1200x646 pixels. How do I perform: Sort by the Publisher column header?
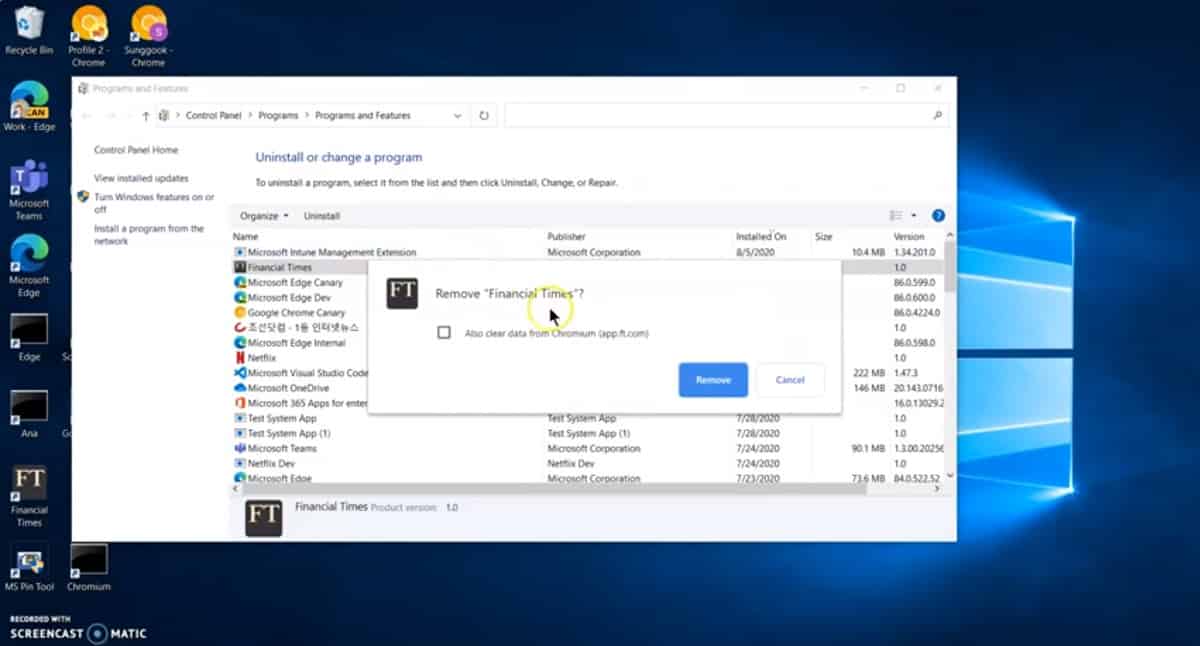pos(566,237)
